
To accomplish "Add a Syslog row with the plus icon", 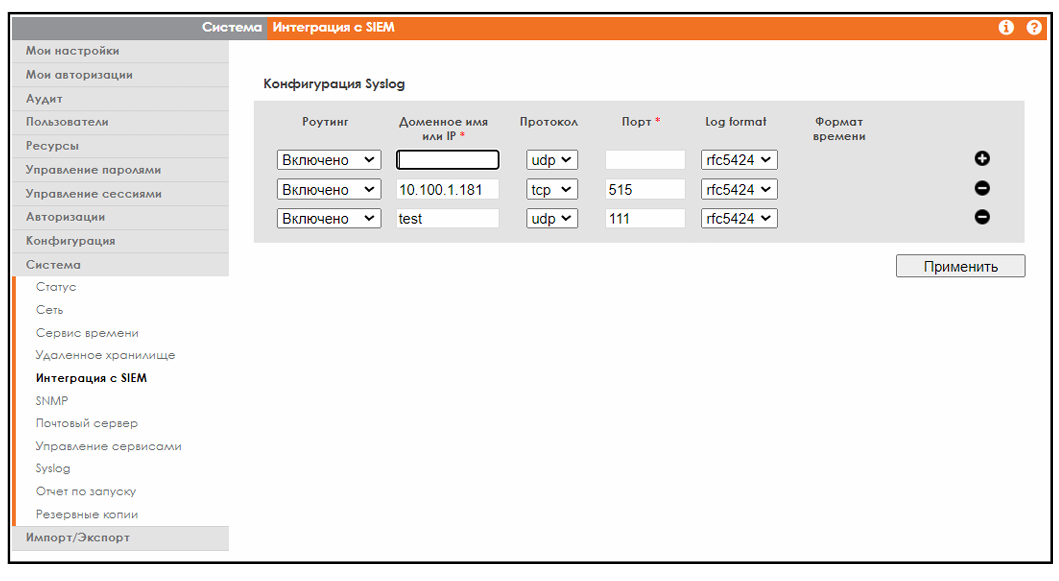I will (x=982, y=158).
